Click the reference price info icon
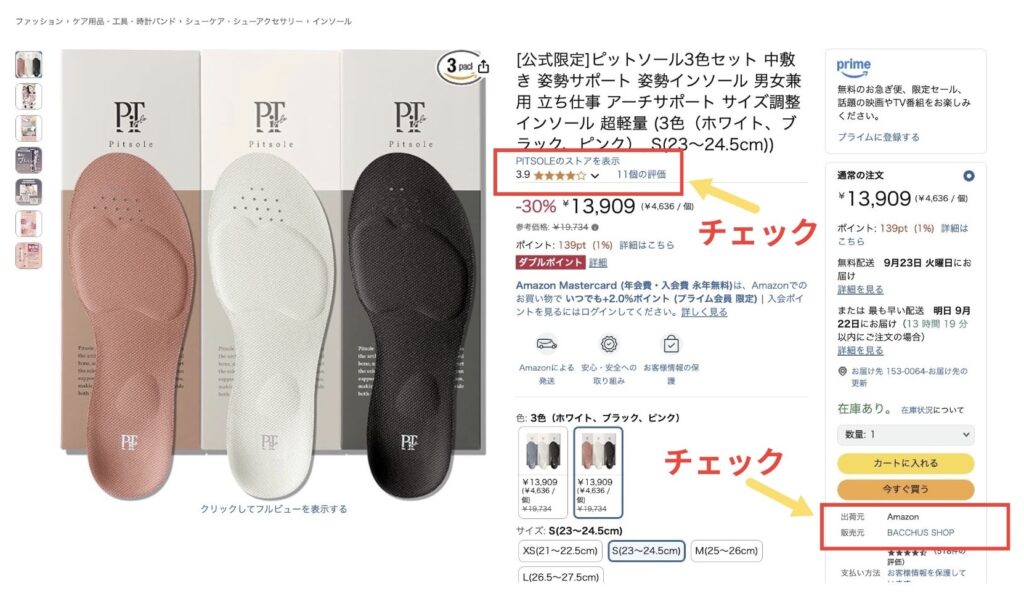 pos(595,227)
